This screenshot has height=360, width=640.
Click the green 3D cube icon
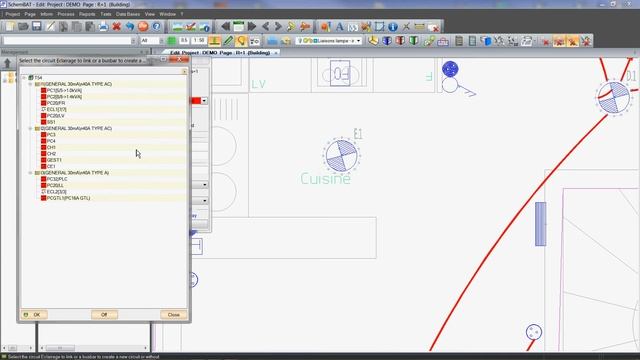click(413, 41)
